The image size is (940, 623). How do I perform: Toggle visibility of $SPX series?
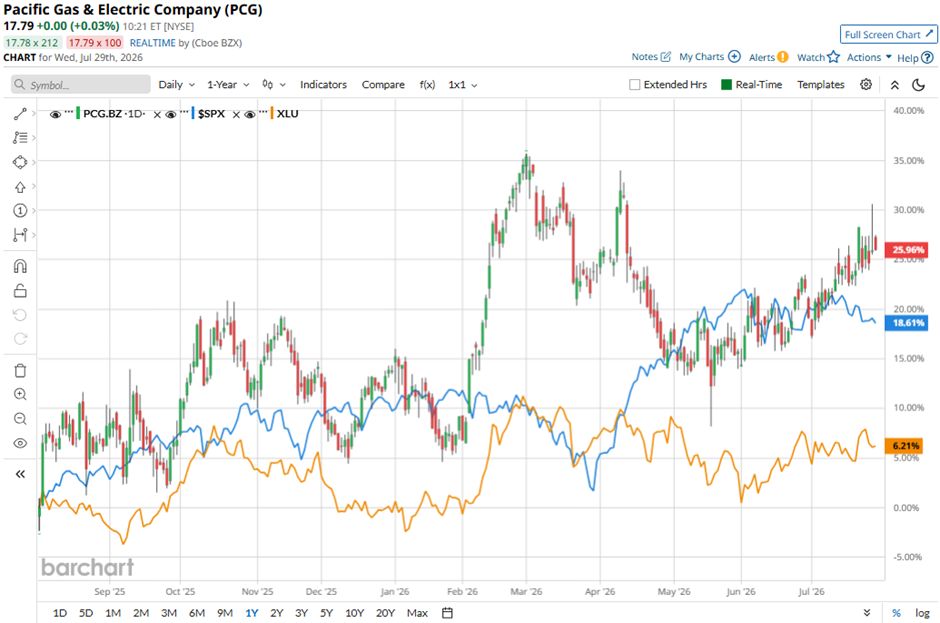click(x=171, y=114)
